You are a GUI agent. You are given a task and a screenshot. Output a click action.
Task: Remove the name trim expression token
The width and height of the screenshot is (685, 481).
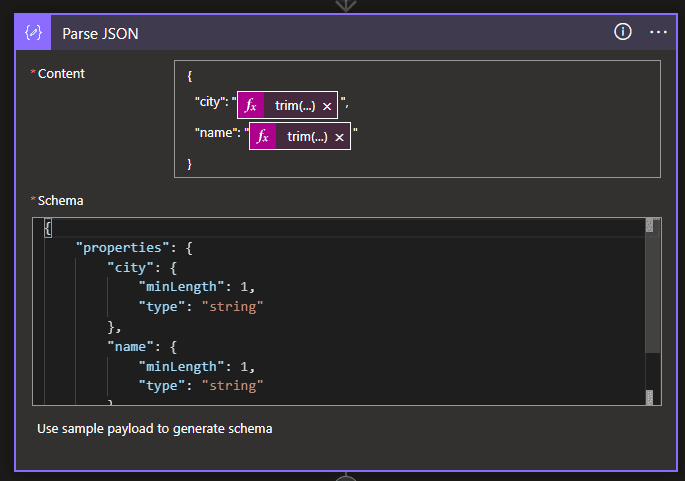(x=339, y=137)
